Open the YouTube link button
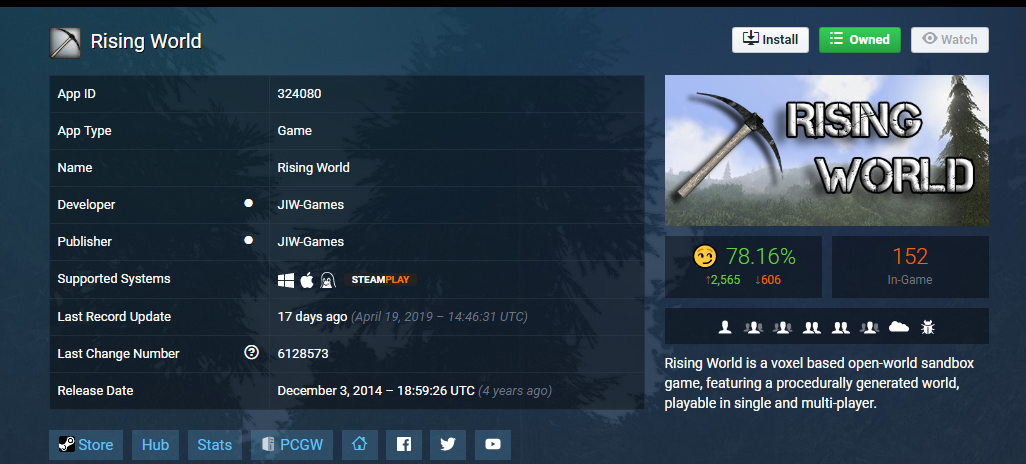This screenshot has width=1026, height=464. coord(492,445)
